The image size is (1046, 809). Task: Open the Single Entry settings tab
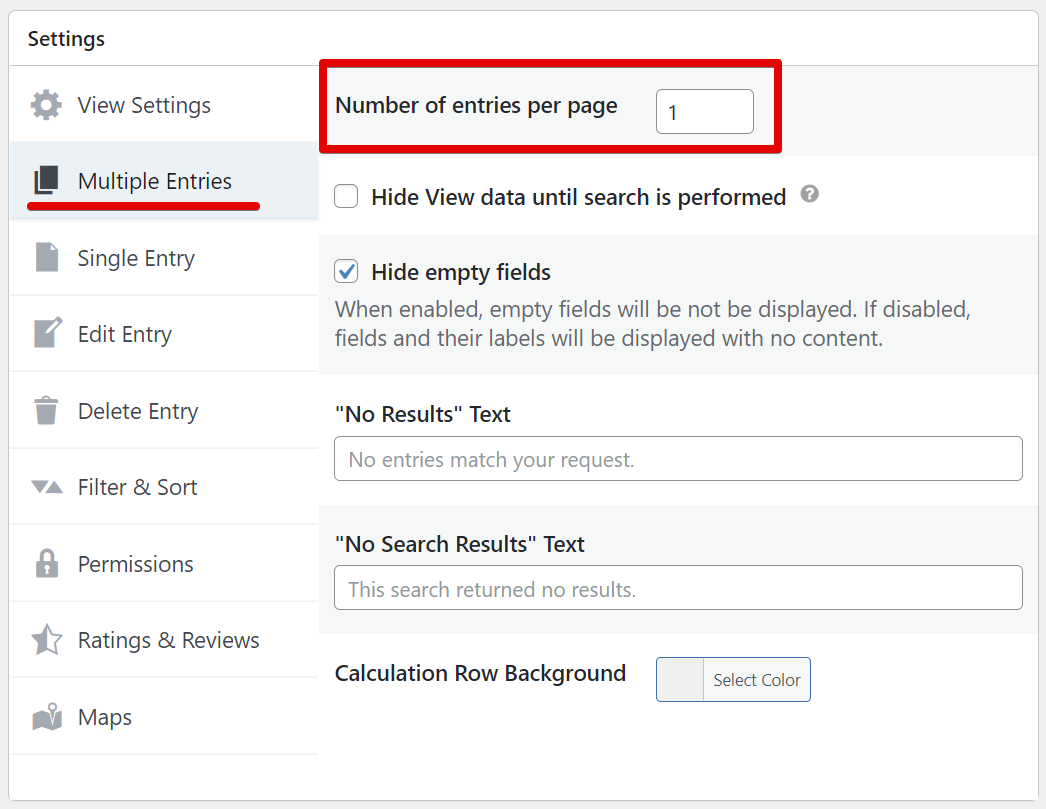coord(136,258)
